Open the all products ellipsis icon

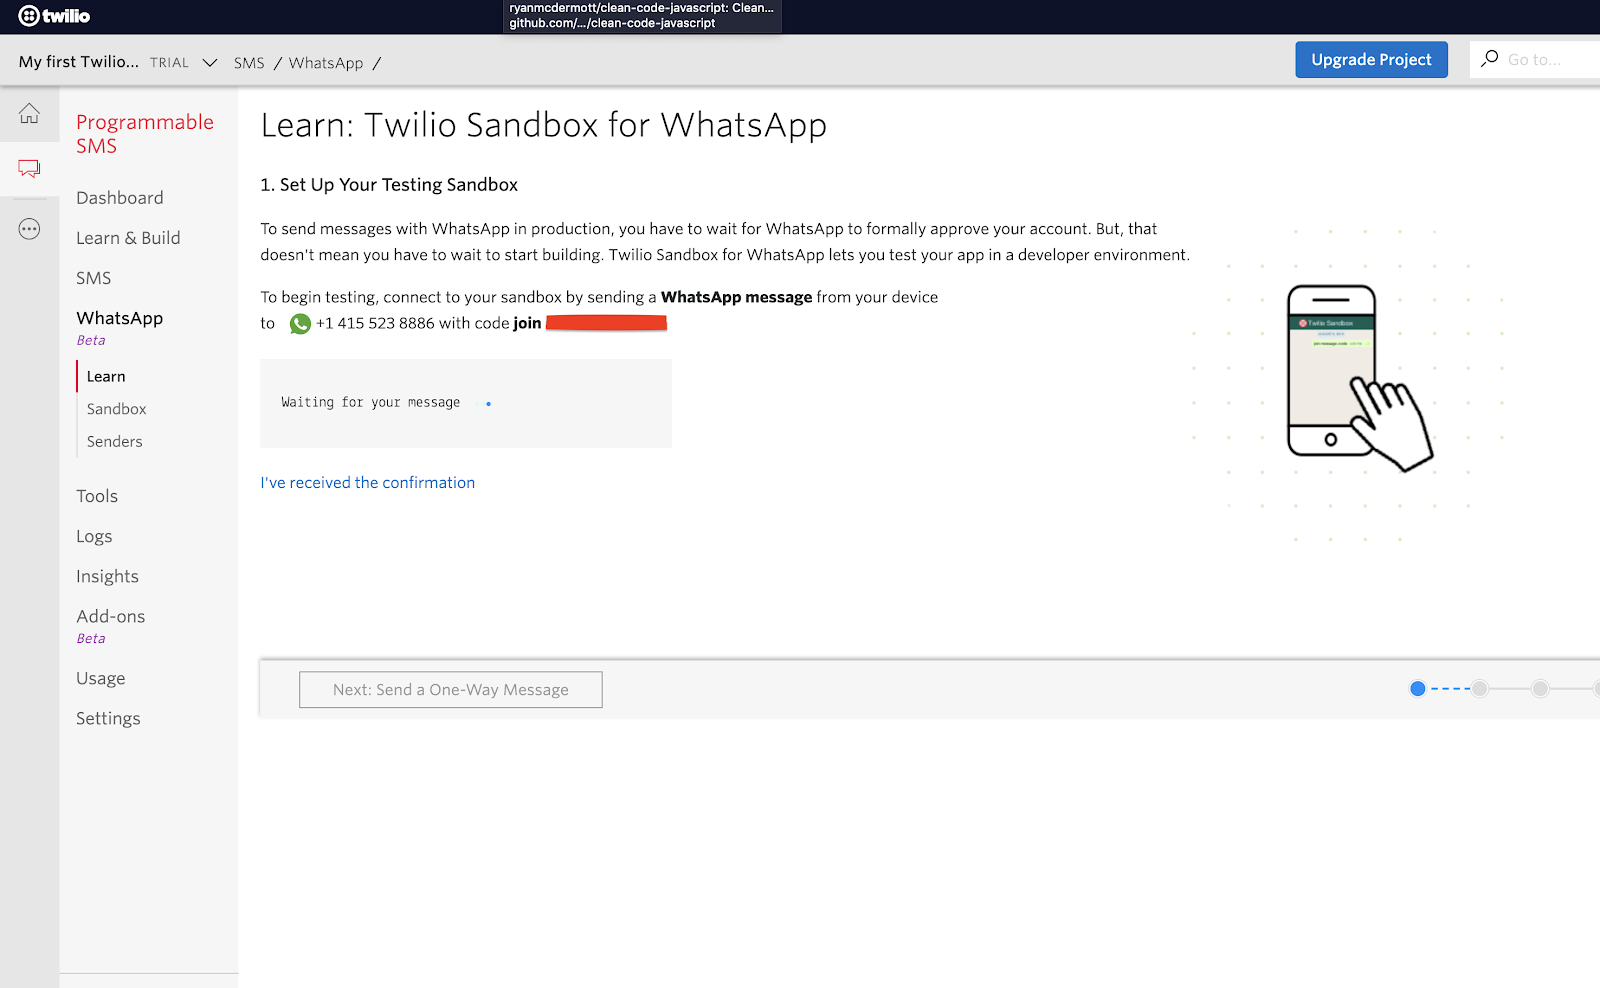tap(29, 229)
